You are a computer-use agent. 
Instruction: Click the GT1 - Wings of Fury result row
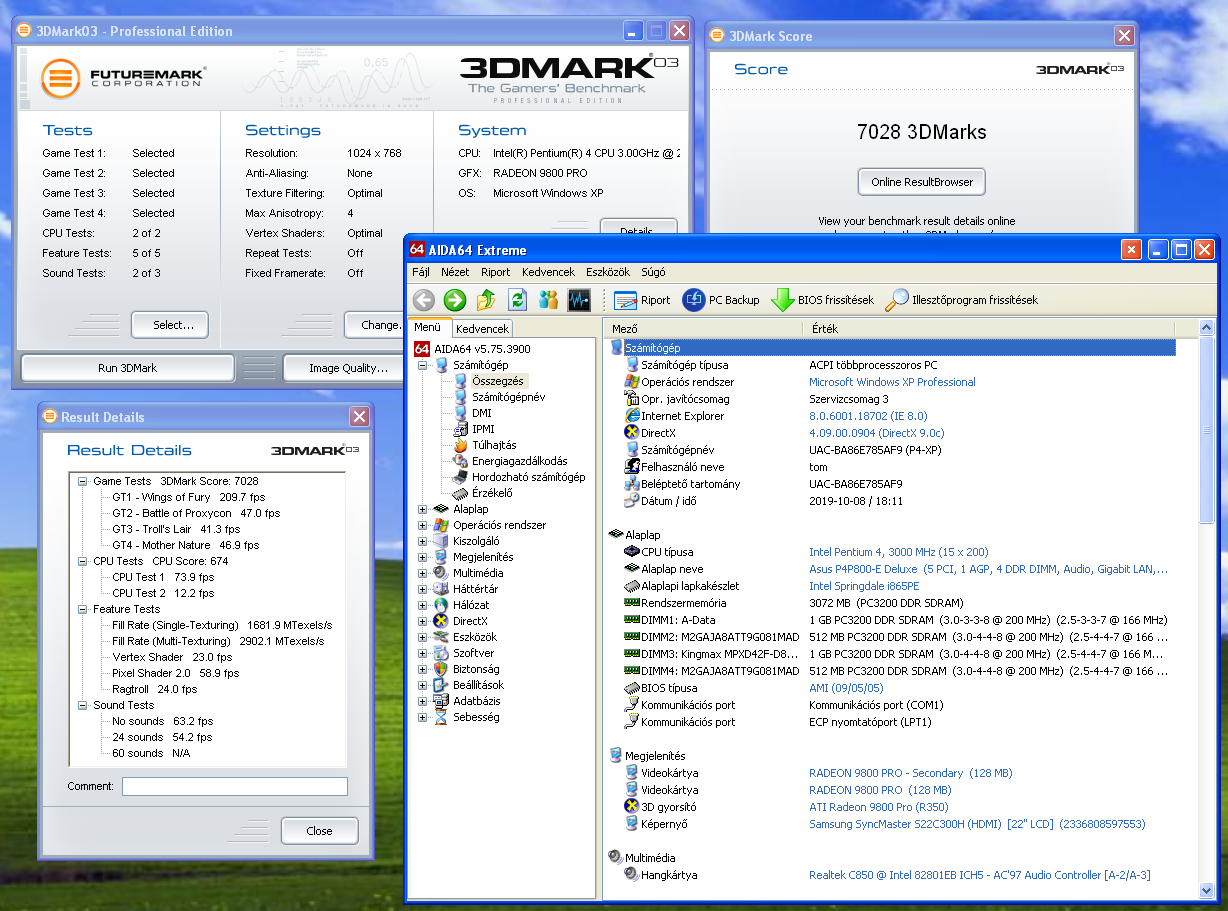pyautogui.click(x=188, y=497)
